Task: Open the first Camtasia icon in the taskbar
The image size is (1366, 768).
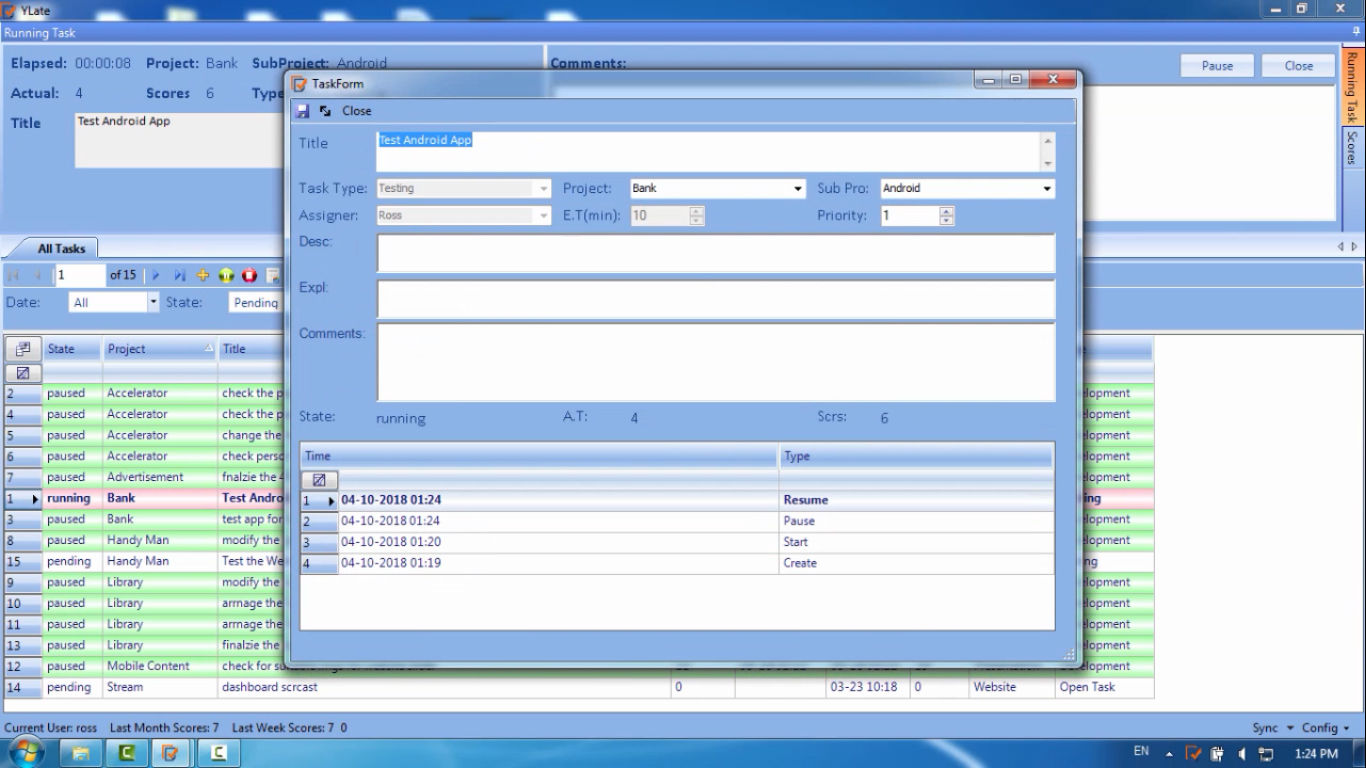Action: click(x=127, y=752)
